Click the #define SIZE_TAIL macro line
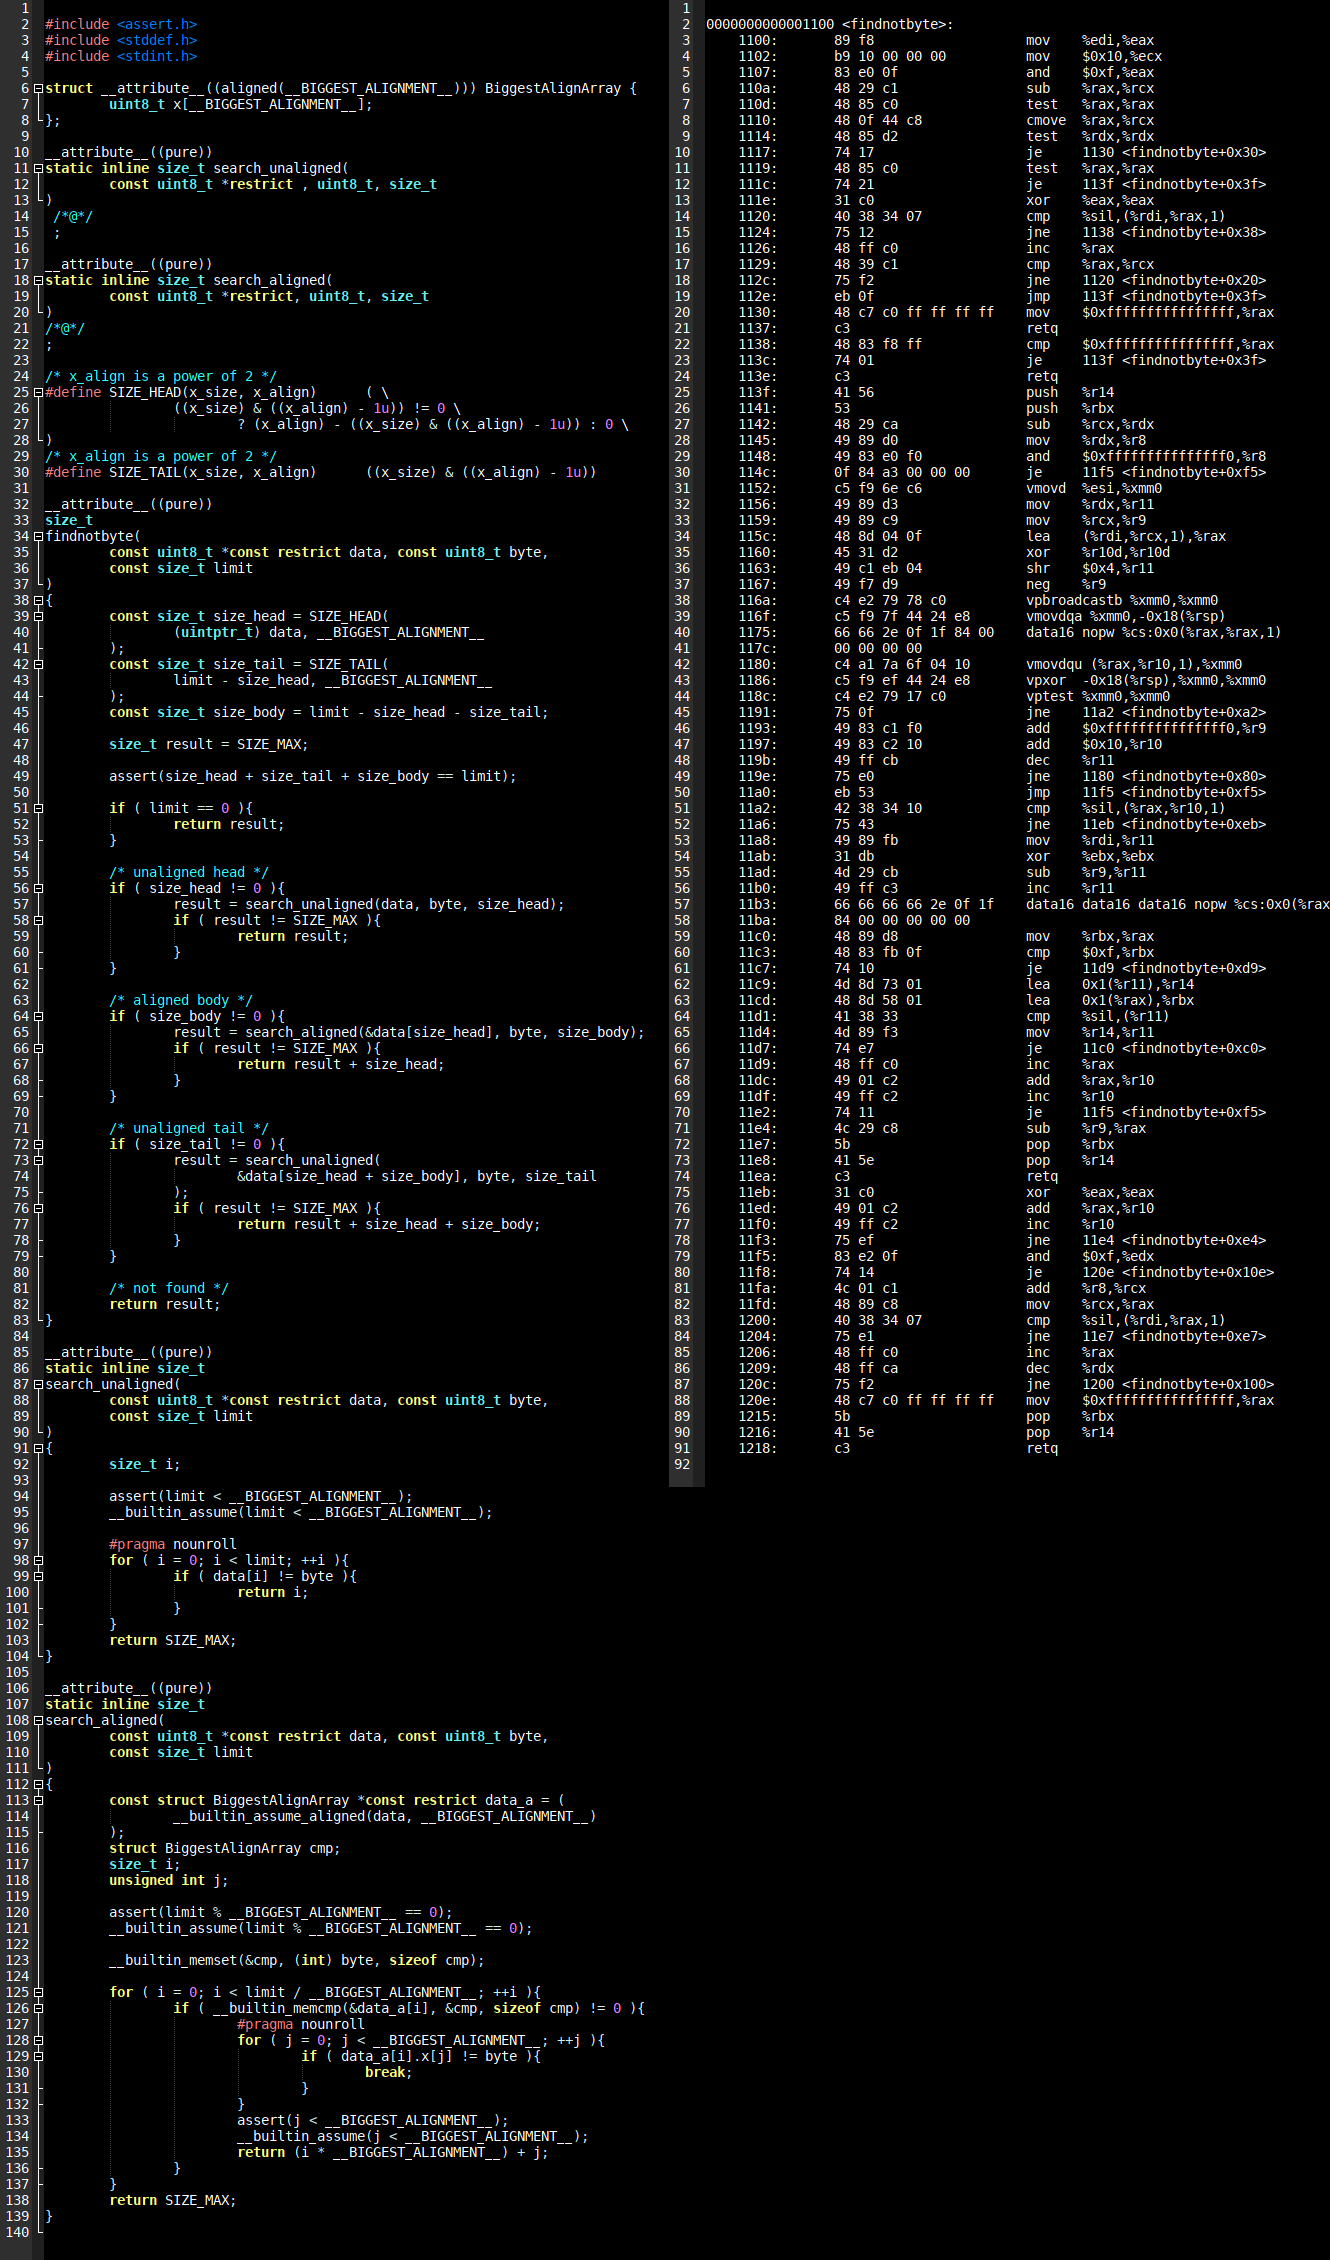 click(x=321, y=473)
